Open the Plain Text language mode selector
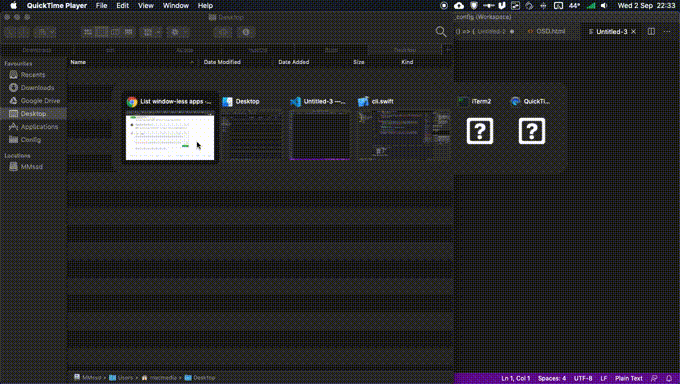The width and height of the screenshot is (680, 384). [628, 378]
